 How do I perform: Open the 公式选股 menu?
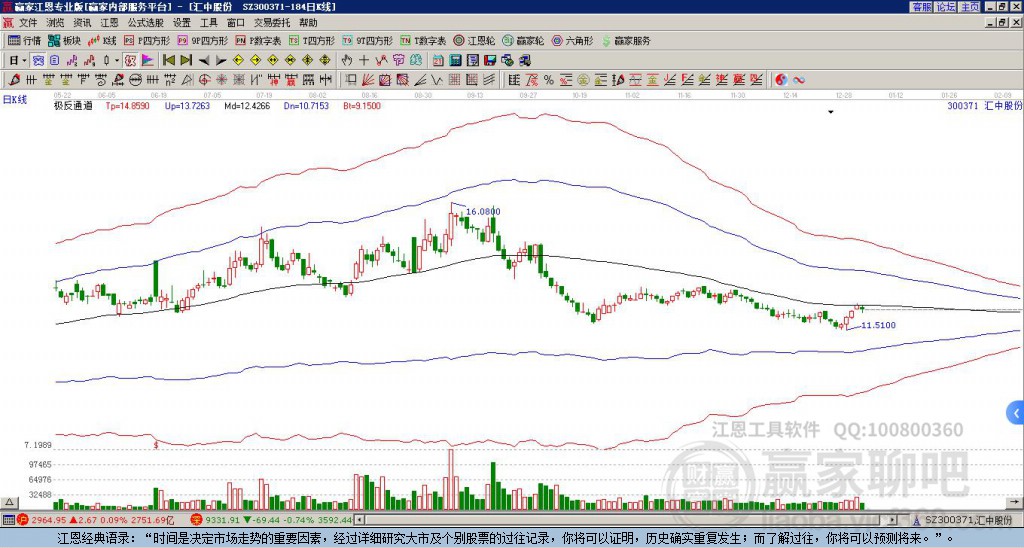(x=146, y=23)
